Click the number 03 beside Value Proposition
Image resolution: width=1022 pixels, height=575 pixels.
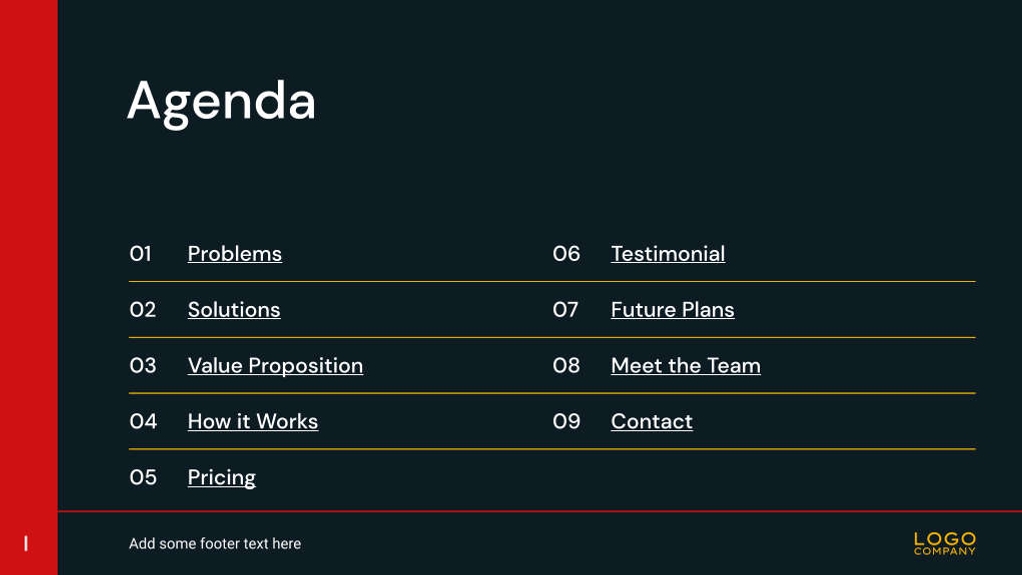click(143, 366)
